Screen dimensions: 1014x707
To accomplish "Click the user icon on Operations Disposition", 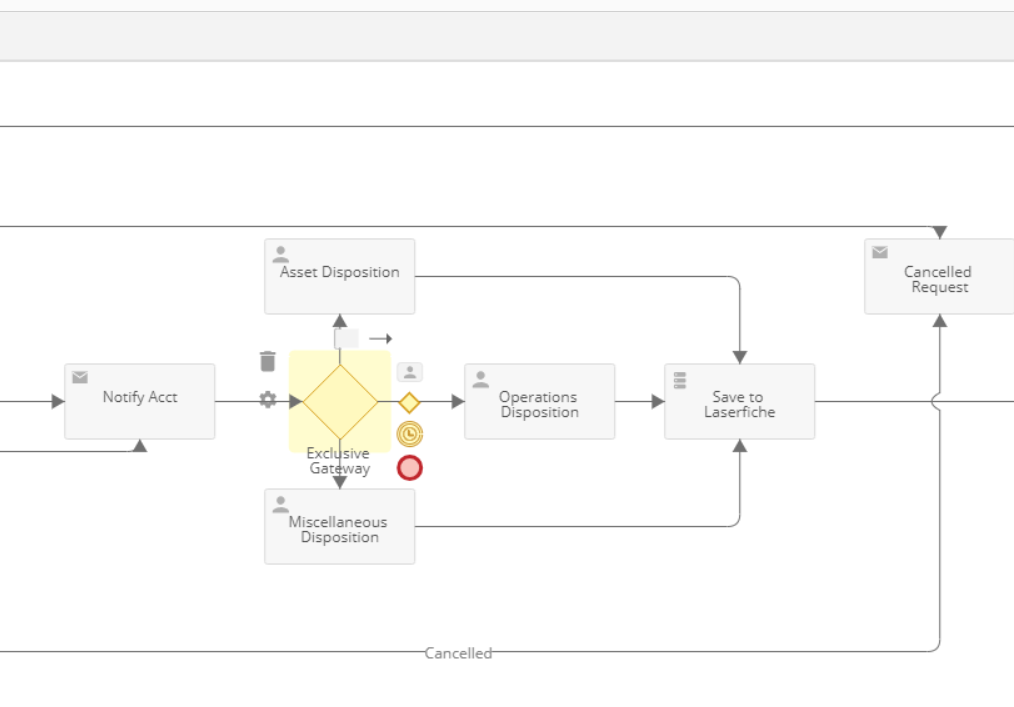I will pyautogui.click(x=480, y=379).
